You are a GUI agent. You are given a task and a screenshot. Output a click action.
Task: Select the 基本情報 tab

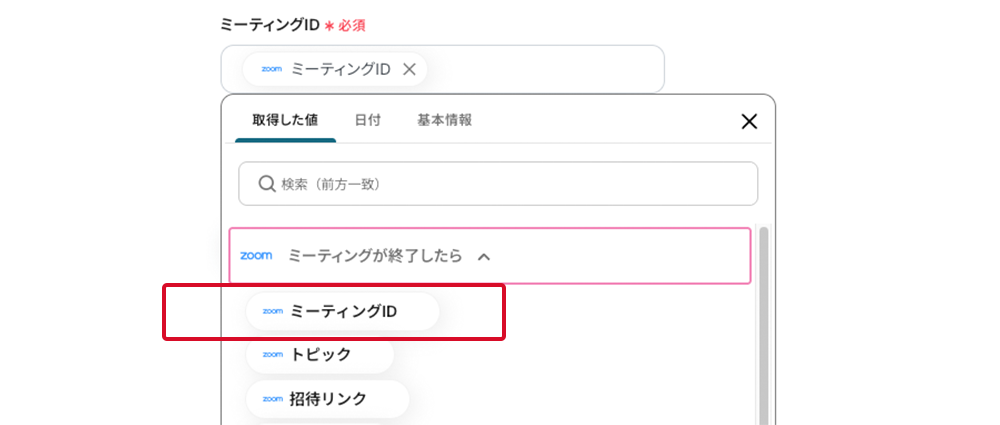coord(444,120)
